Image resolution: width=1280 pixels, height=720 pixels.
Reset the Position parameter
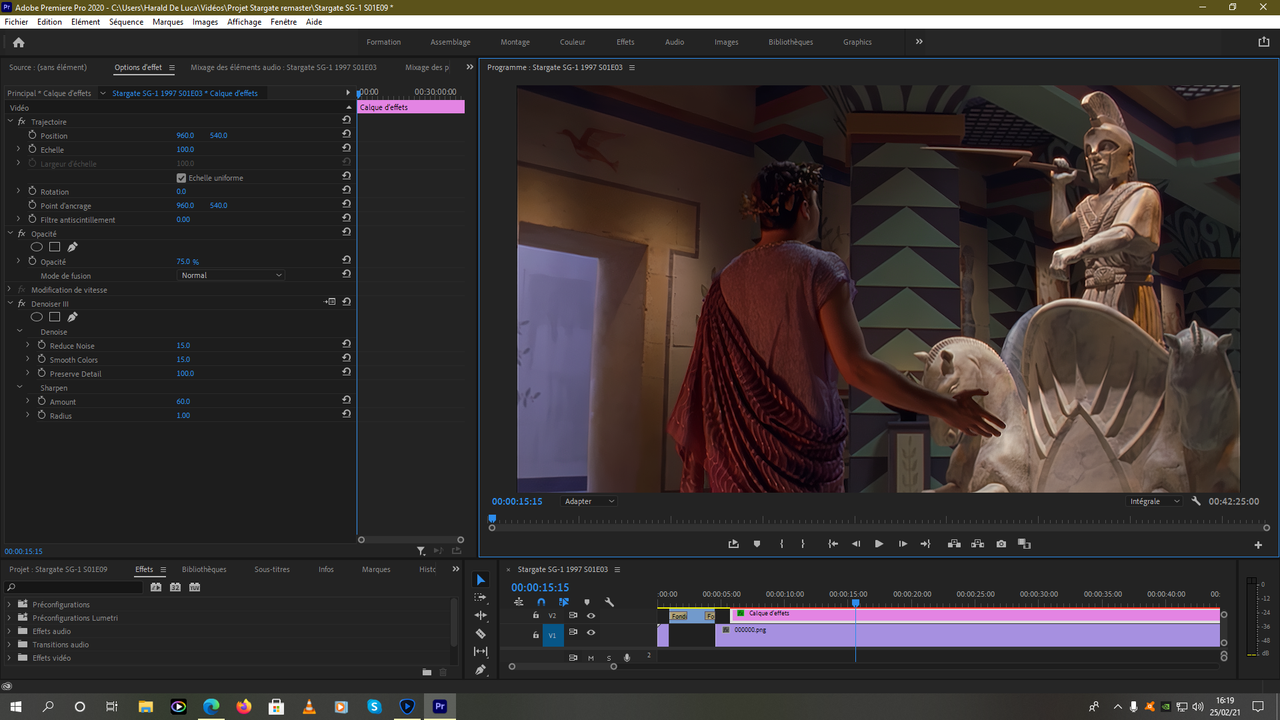pos(346,135)
